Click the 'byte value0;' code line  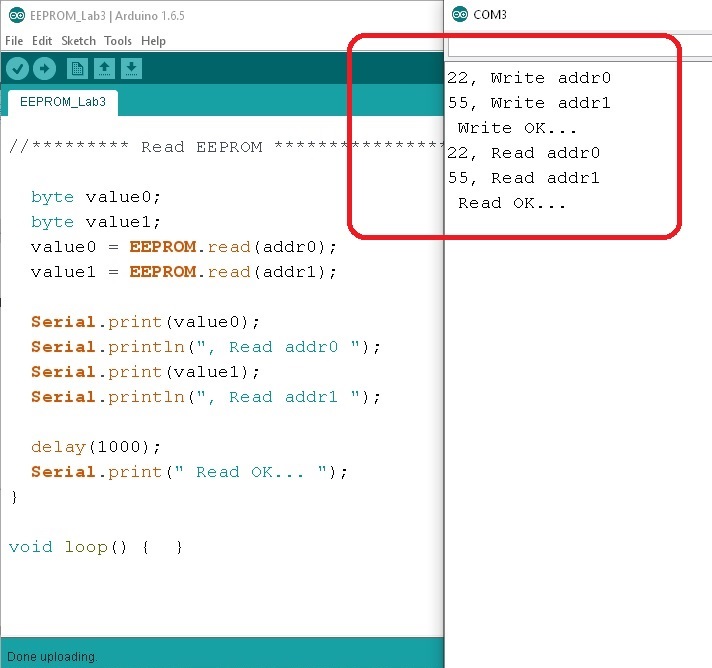[x=96, y=197]
